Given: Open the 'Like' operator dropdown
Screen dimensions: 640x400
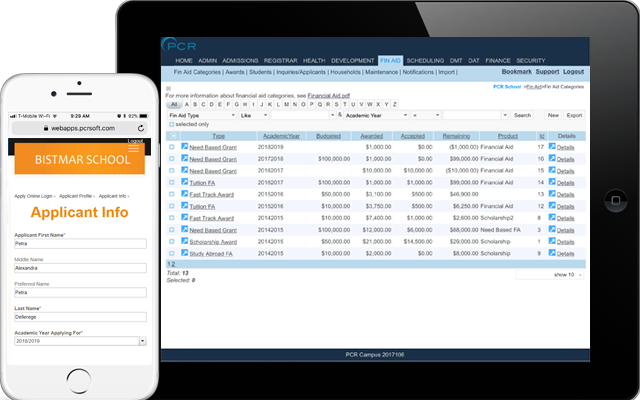Looking at the screenshot, I should coord(253,116).
